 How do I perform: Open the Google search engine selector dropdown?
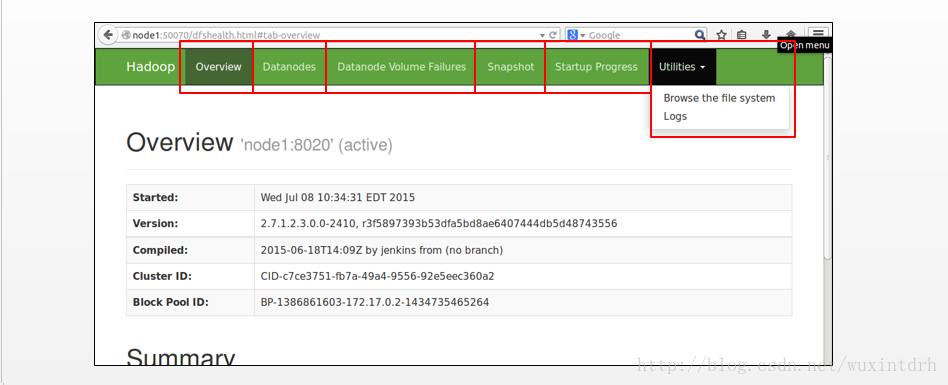coord(576,35)
